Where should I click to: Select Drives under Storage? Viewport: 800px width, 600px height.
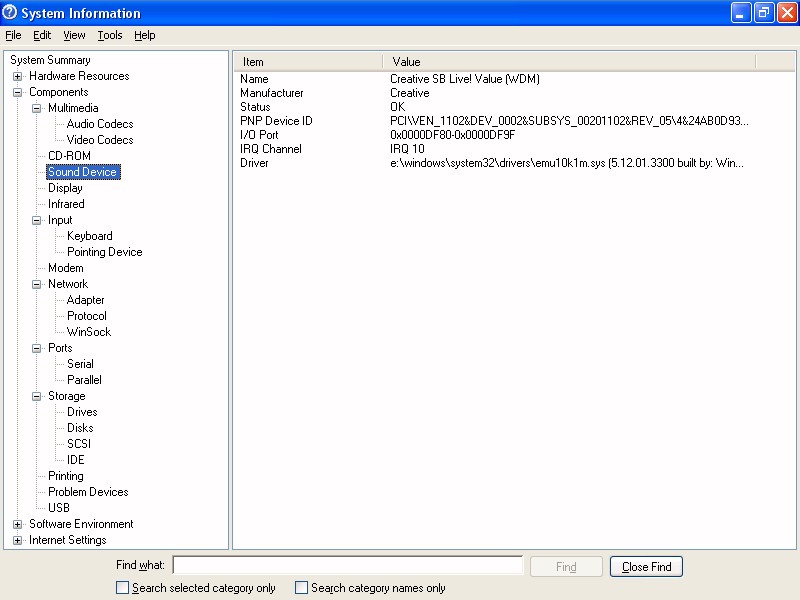pyautogui.click(x=82, y=412)
